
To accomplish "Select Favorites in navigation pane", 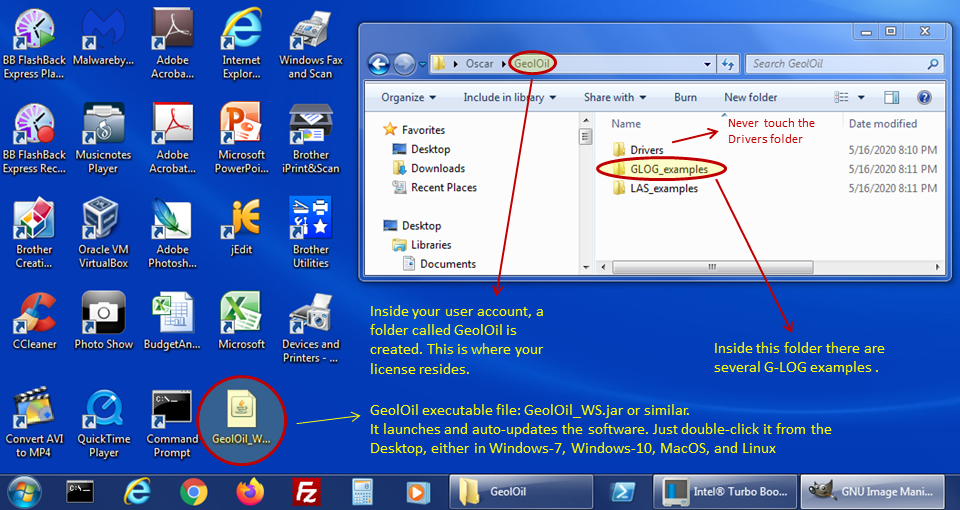I will pos(414,130).
